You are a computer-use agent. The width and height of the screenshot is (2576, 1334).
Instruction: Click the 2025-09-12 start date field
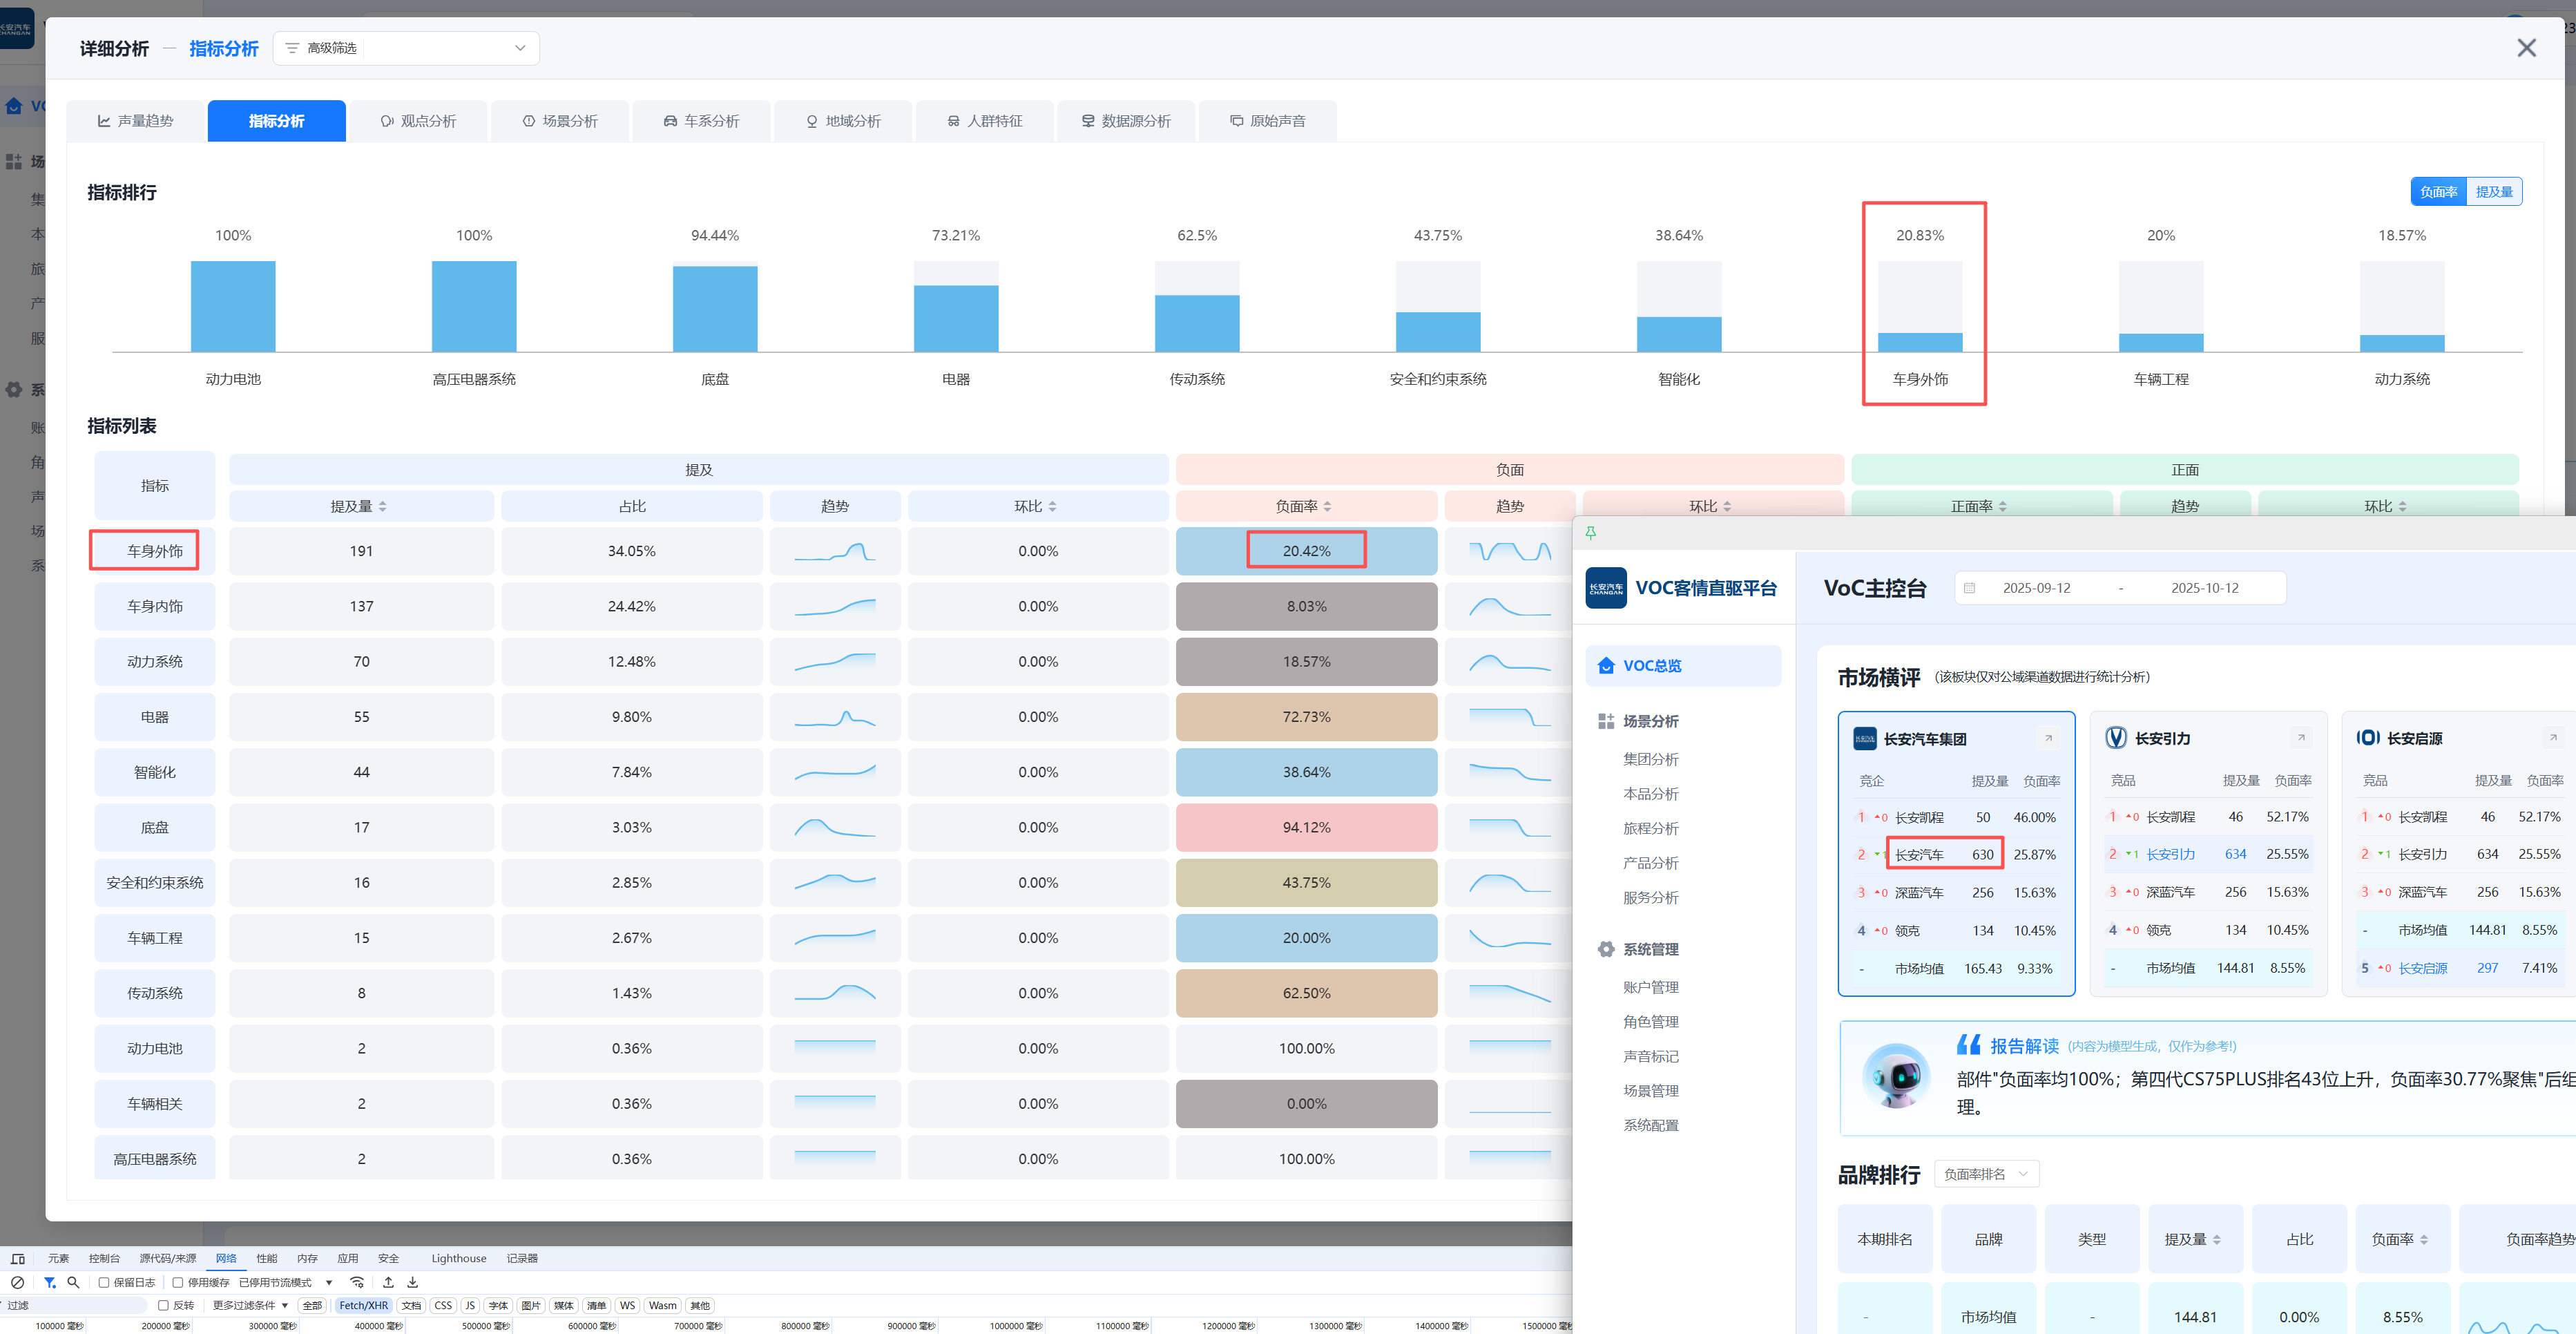pyautogui.click(x=2036, y=588)
